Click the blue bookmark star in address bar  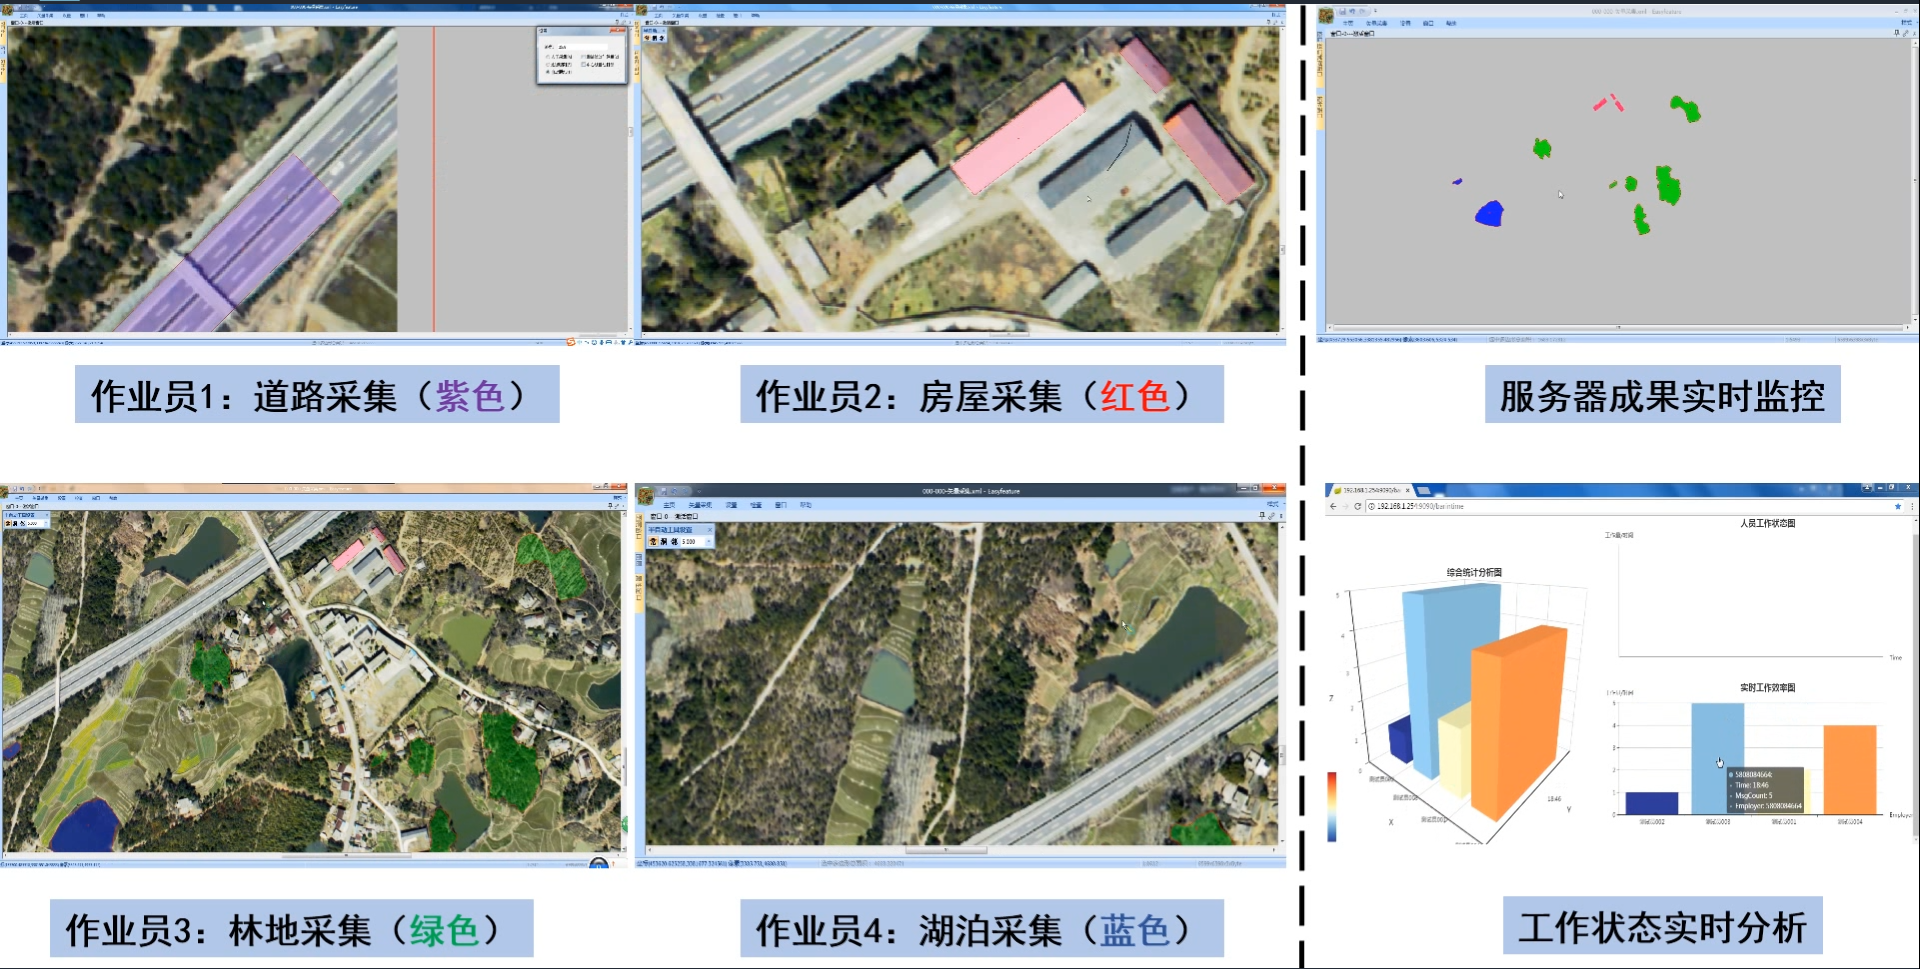pyautogui.click(x=1898, y=507)
